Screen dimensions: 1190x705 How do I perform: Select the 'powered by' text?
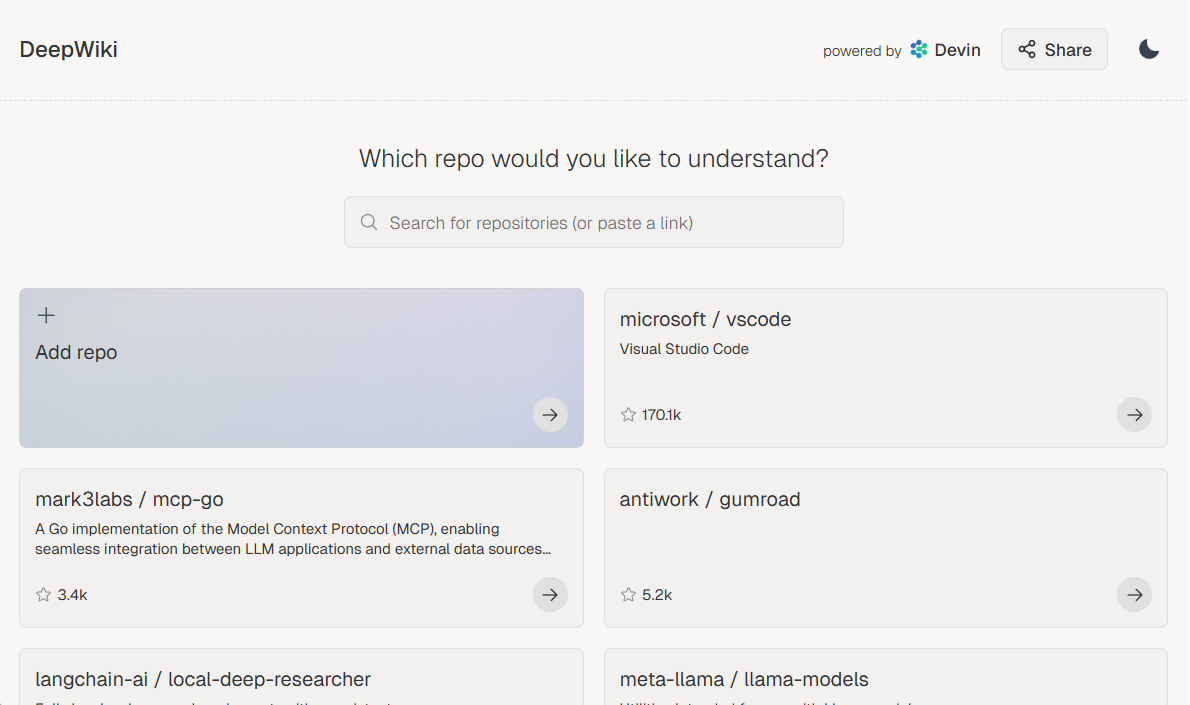[x=862, y=51]
